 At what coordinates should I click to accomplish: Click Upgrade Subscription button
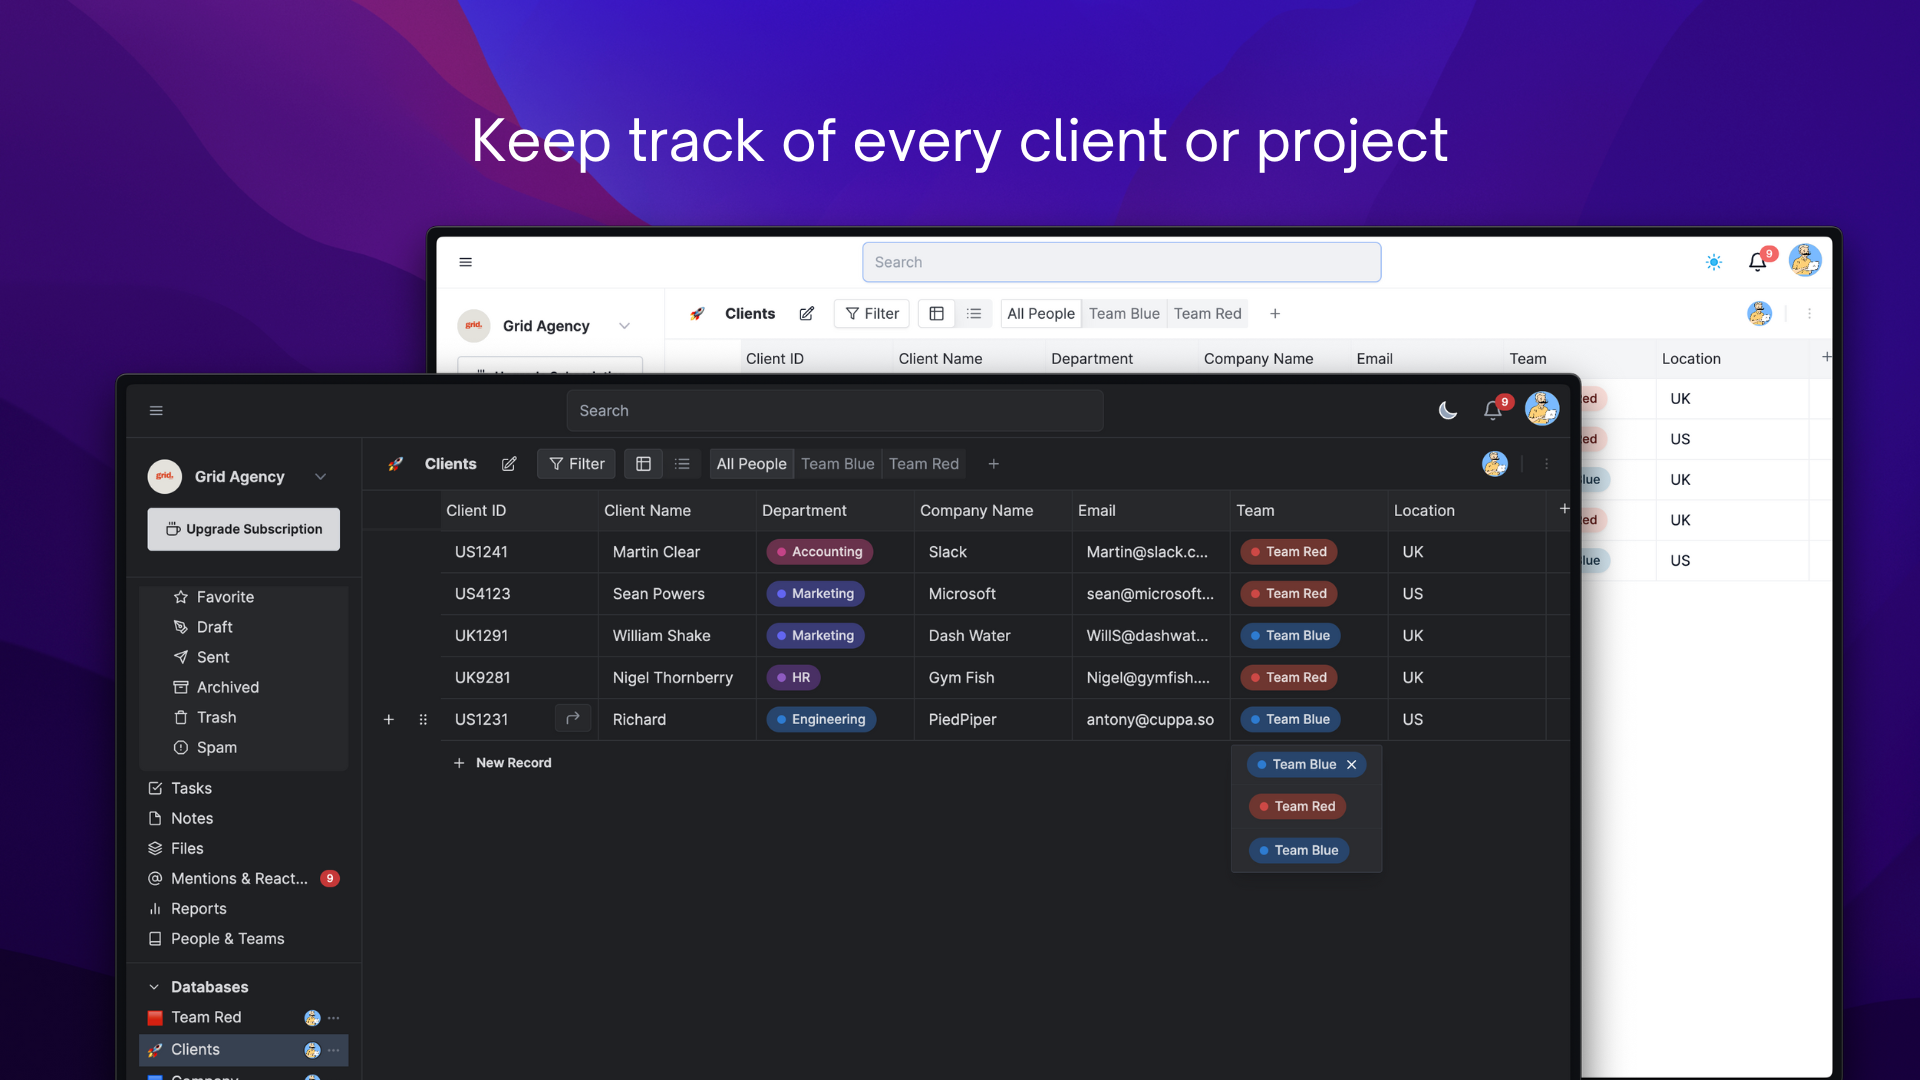coord(243,529)
